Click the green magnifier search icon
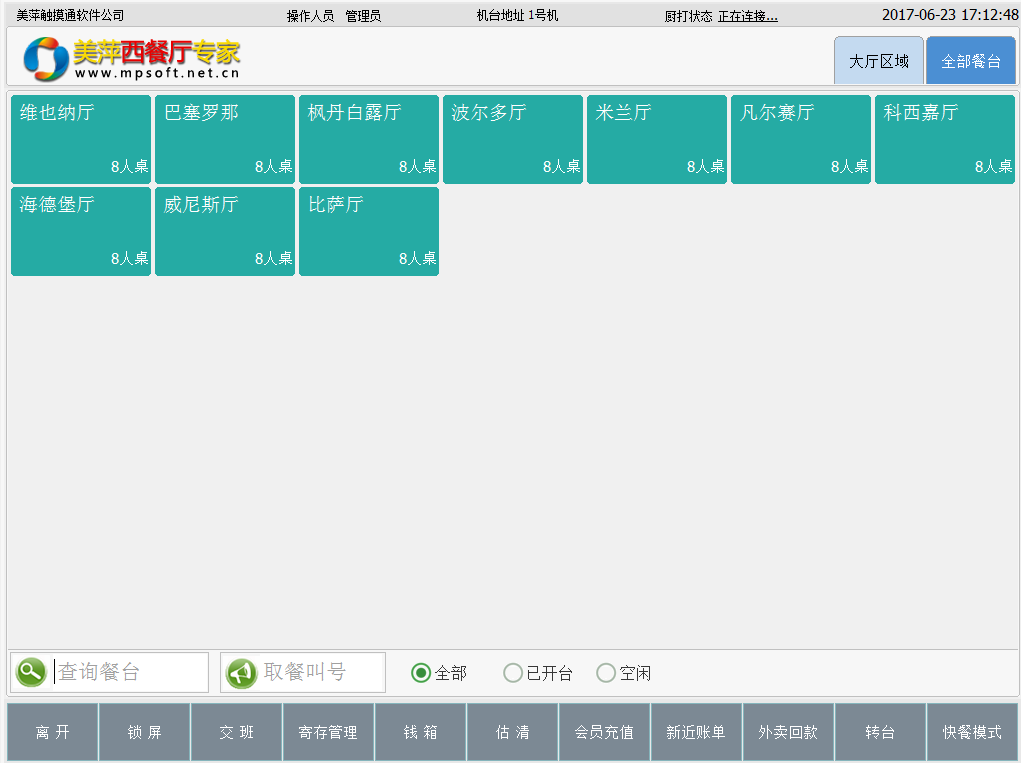The height and width of the screenshot is (763, 1021). pos(31,672)
